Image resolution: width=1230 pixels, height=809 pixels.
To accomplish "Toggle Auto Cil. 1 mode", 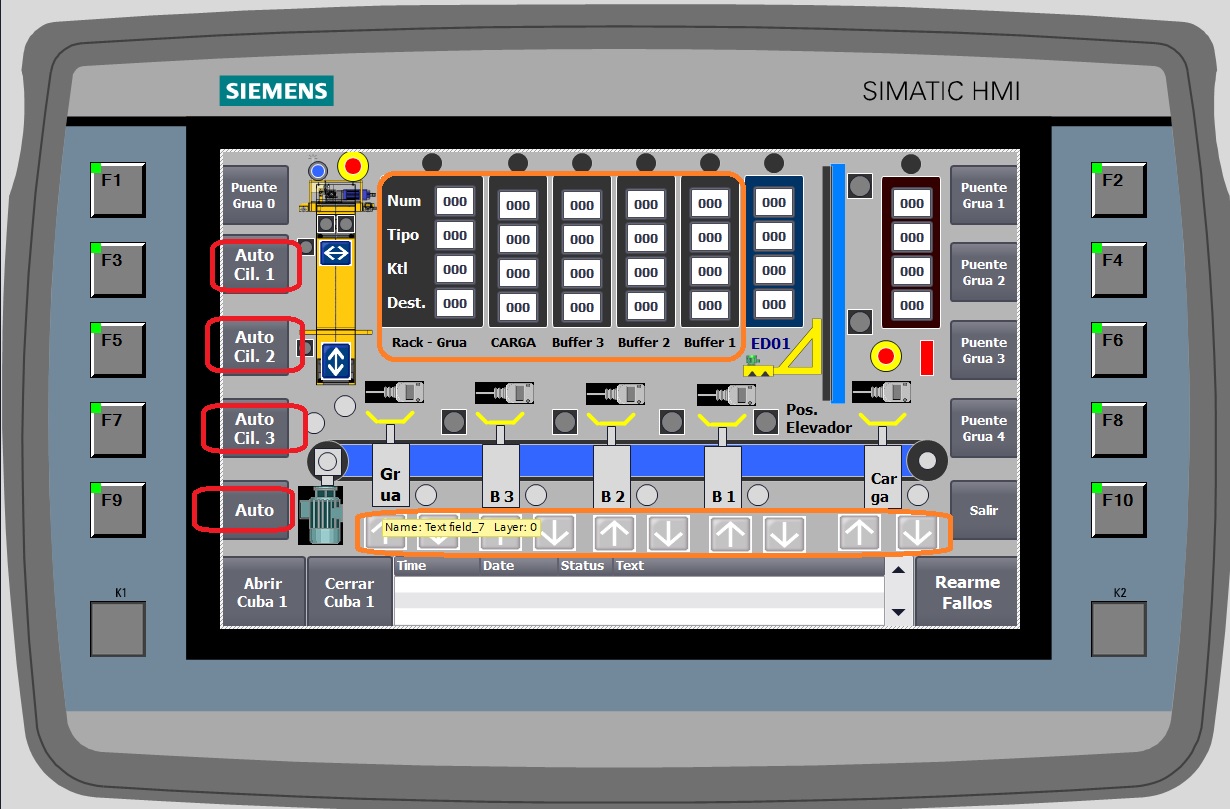I will pos(254,265).
